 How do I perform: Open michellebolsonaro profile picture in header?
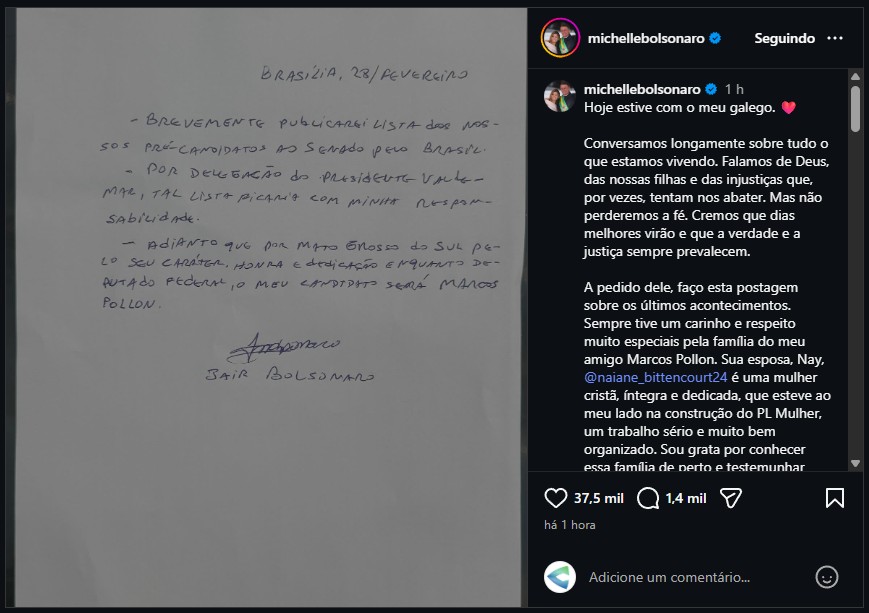pyautogui.click(x=560, y=38)
